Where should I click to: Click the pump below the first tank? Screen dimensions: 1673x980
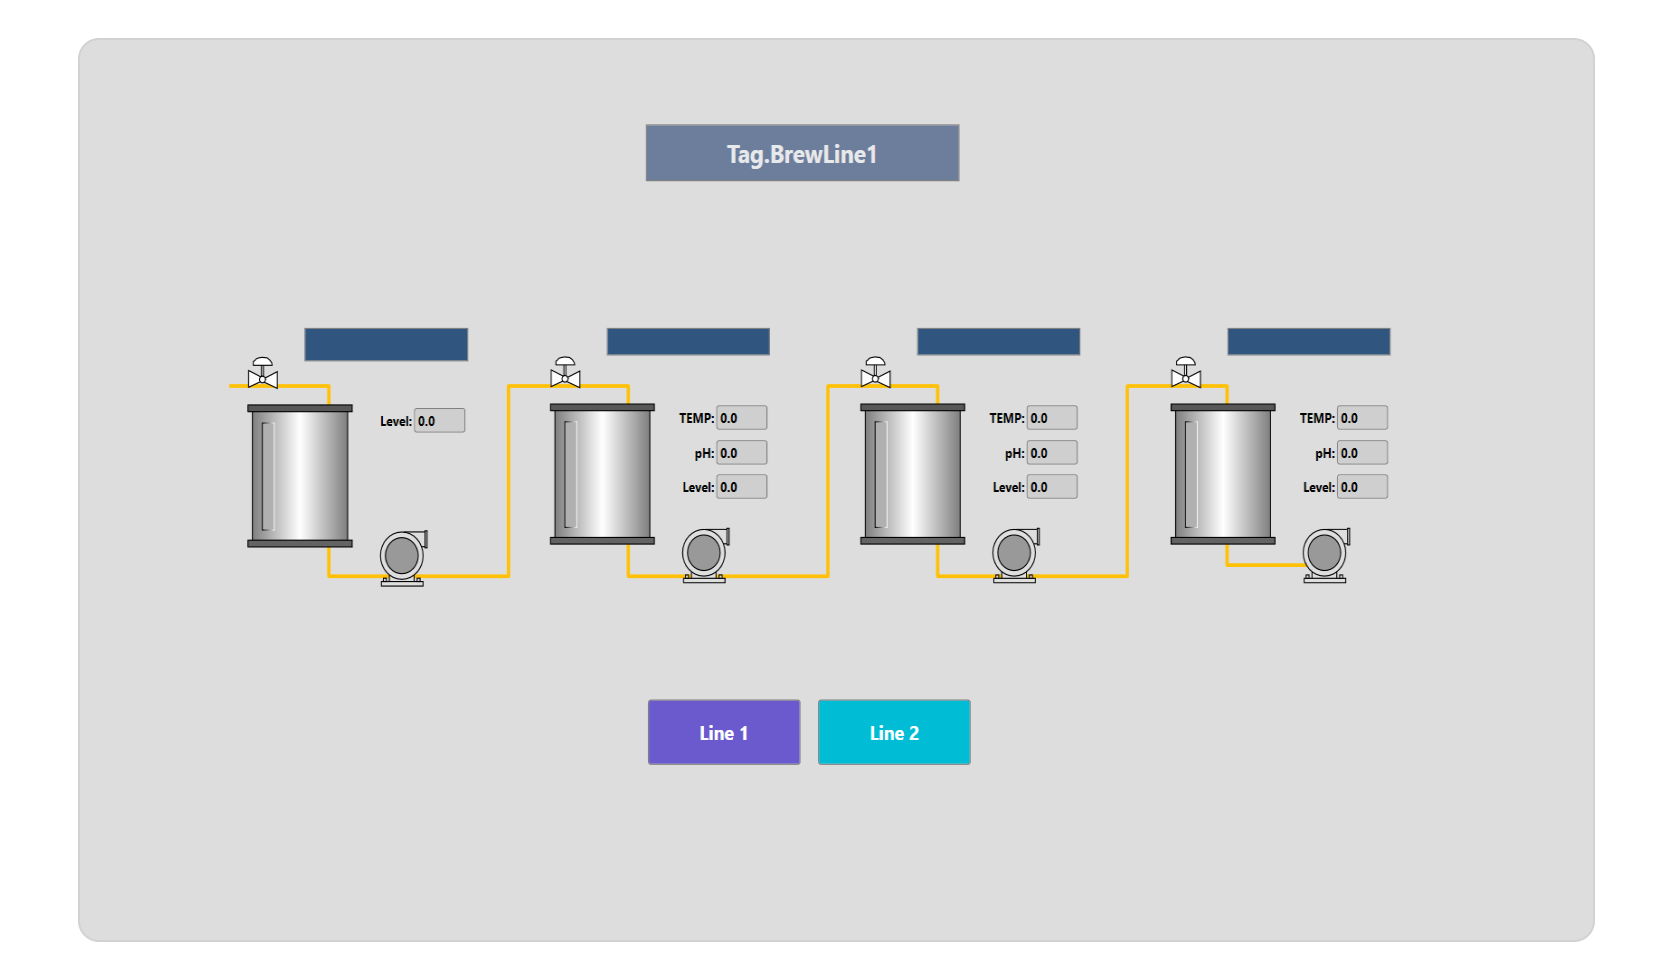click(403, 558)
